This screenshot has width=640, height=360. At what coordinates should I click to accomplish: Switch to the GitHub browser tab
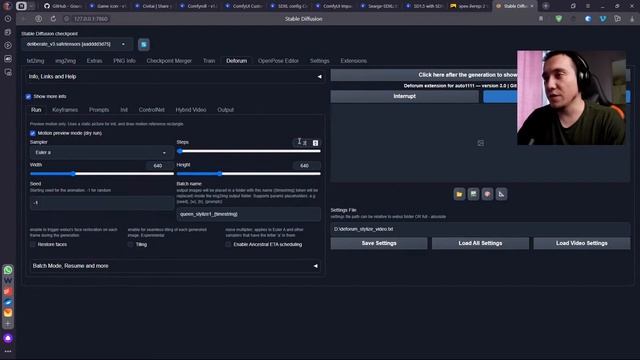[x=63, y=6]
